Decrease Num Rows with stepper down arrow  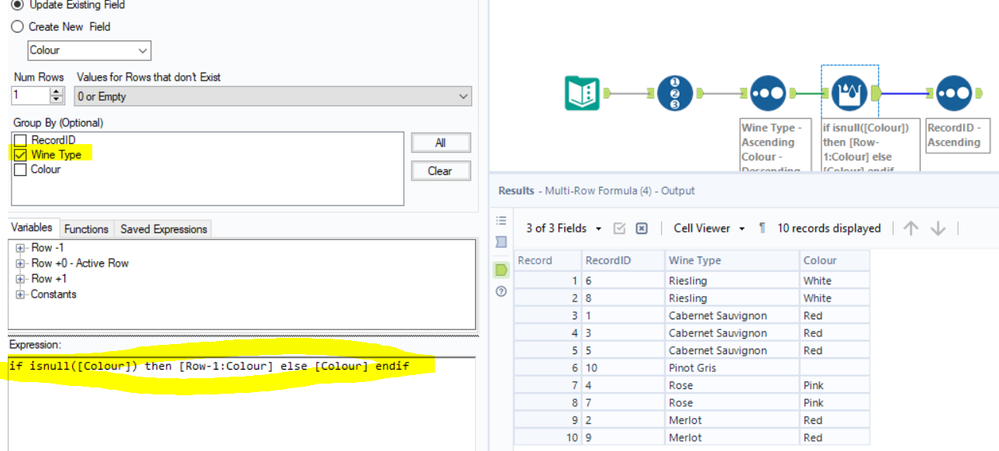57,101
